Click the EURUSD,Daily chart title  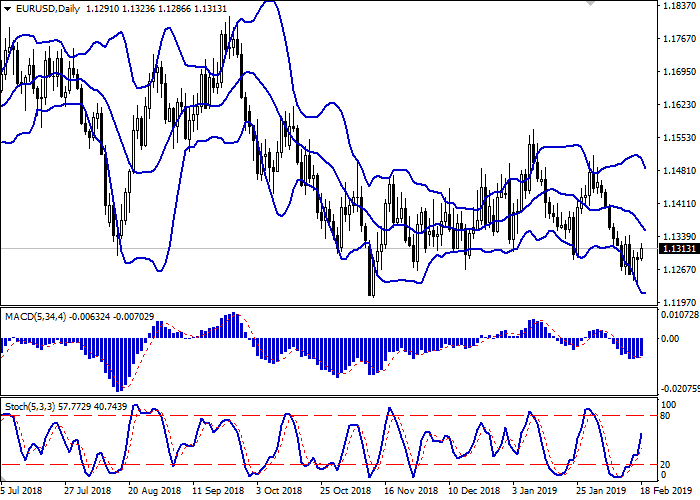pos(42,9)
